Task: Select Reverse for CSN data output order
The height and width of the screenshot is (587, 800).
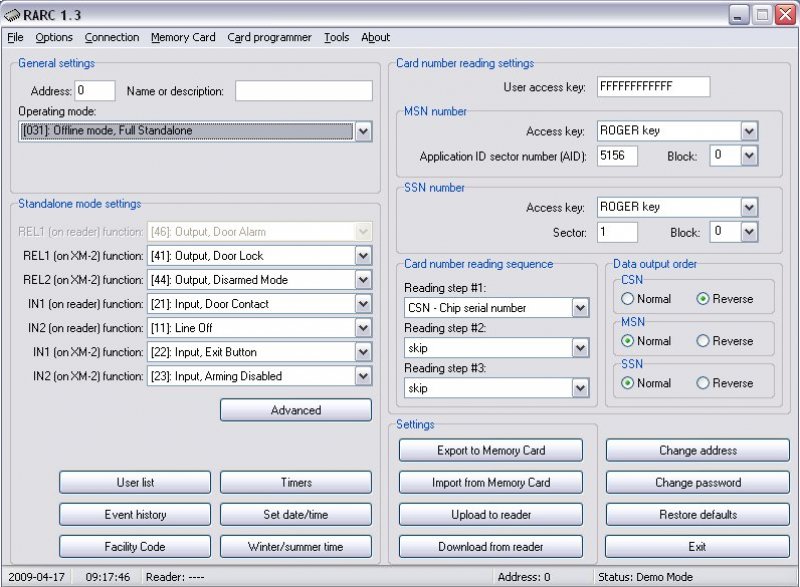Action: coord(703,299)
